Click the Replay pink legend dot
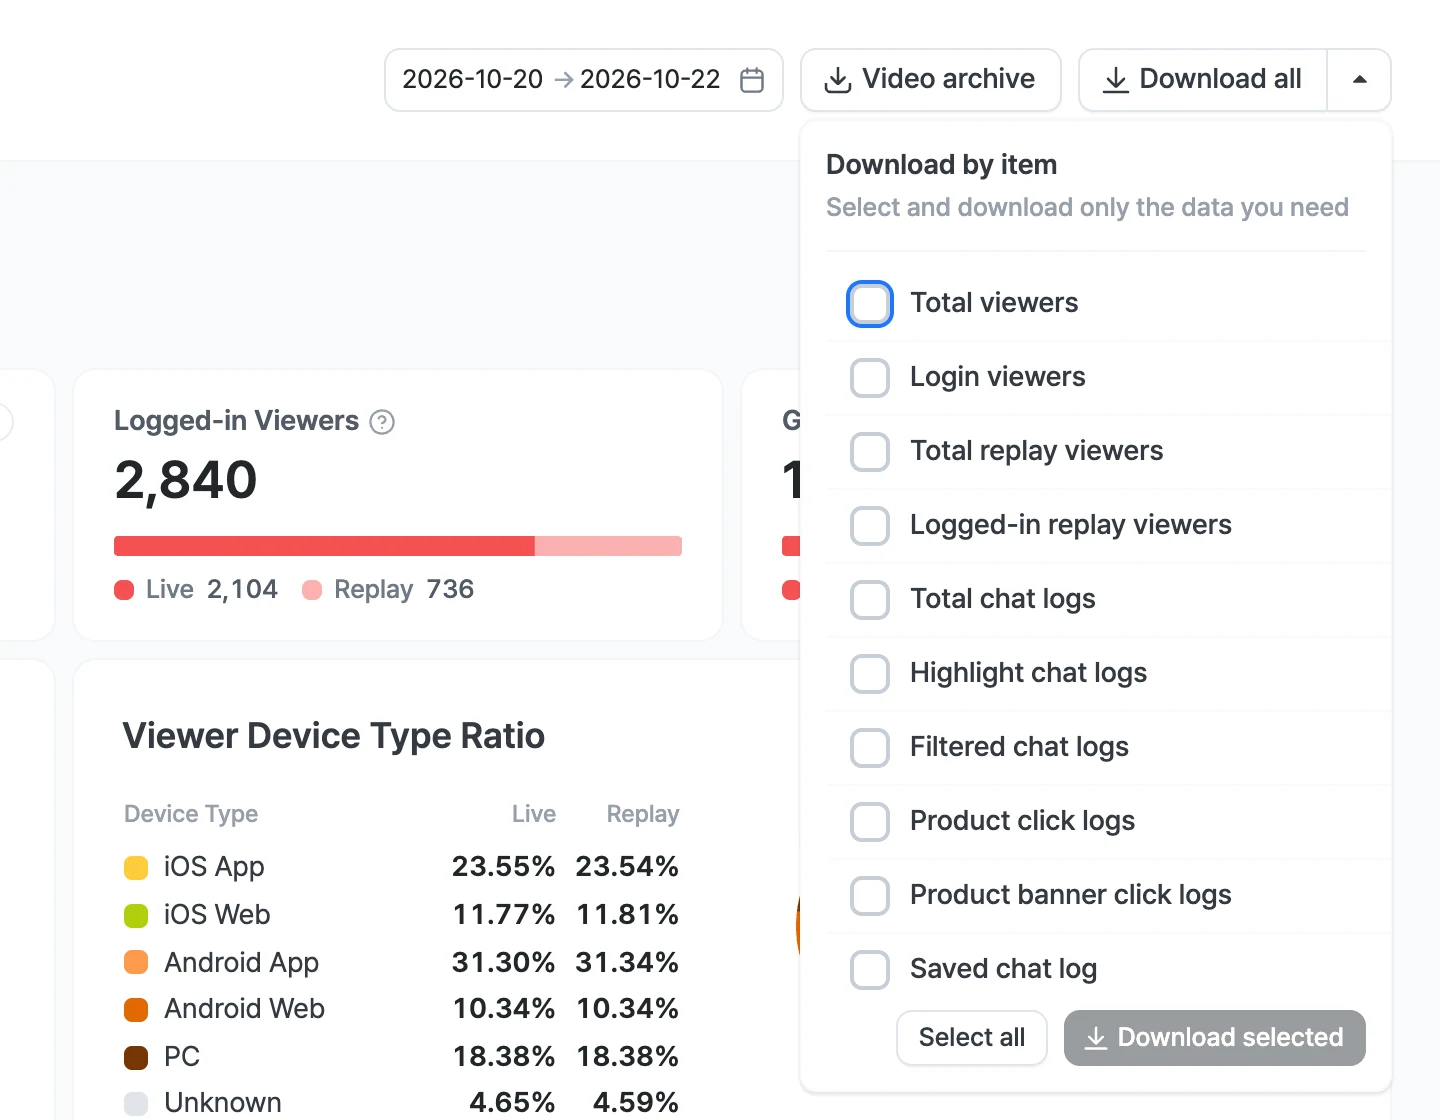Screen dimensions: 1440x1120 point(312,590)
